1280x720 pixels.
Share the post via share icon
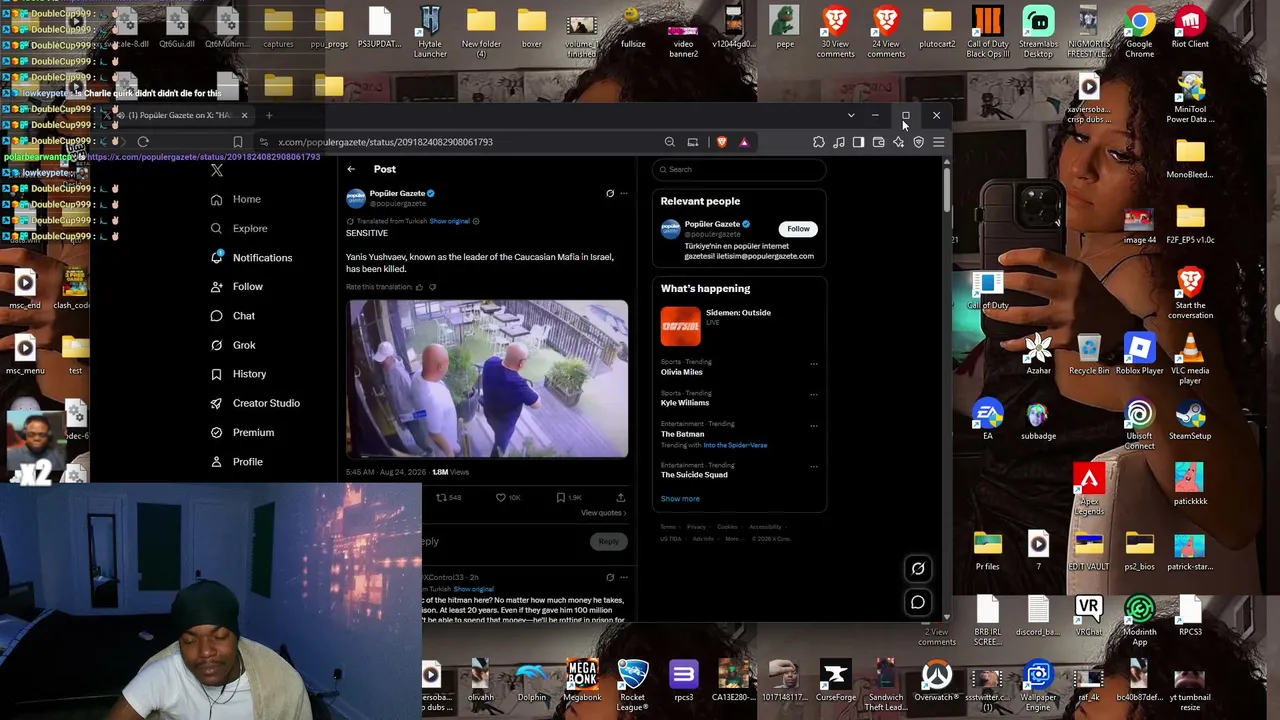[620, 497]
